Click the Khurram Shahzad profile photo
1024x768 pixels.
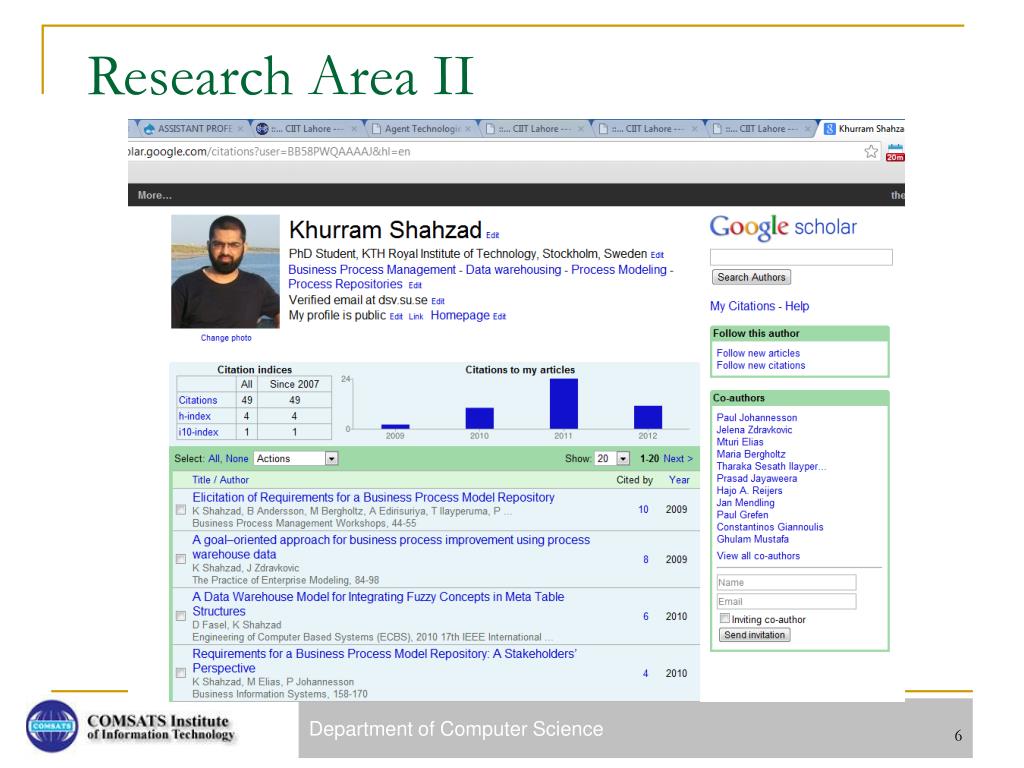click(x=225, y=272)
